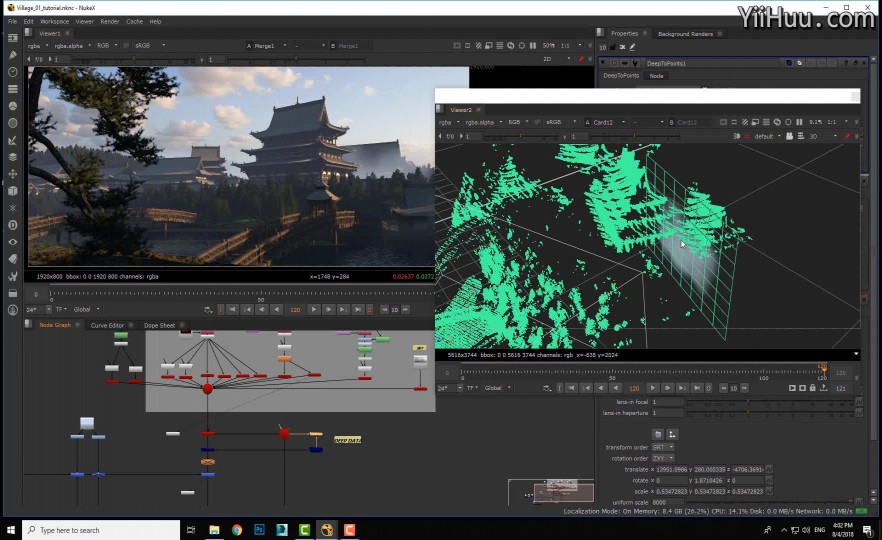
Task: Click the pause icon in Viewer2 toolbar
Action: (799, 122)
